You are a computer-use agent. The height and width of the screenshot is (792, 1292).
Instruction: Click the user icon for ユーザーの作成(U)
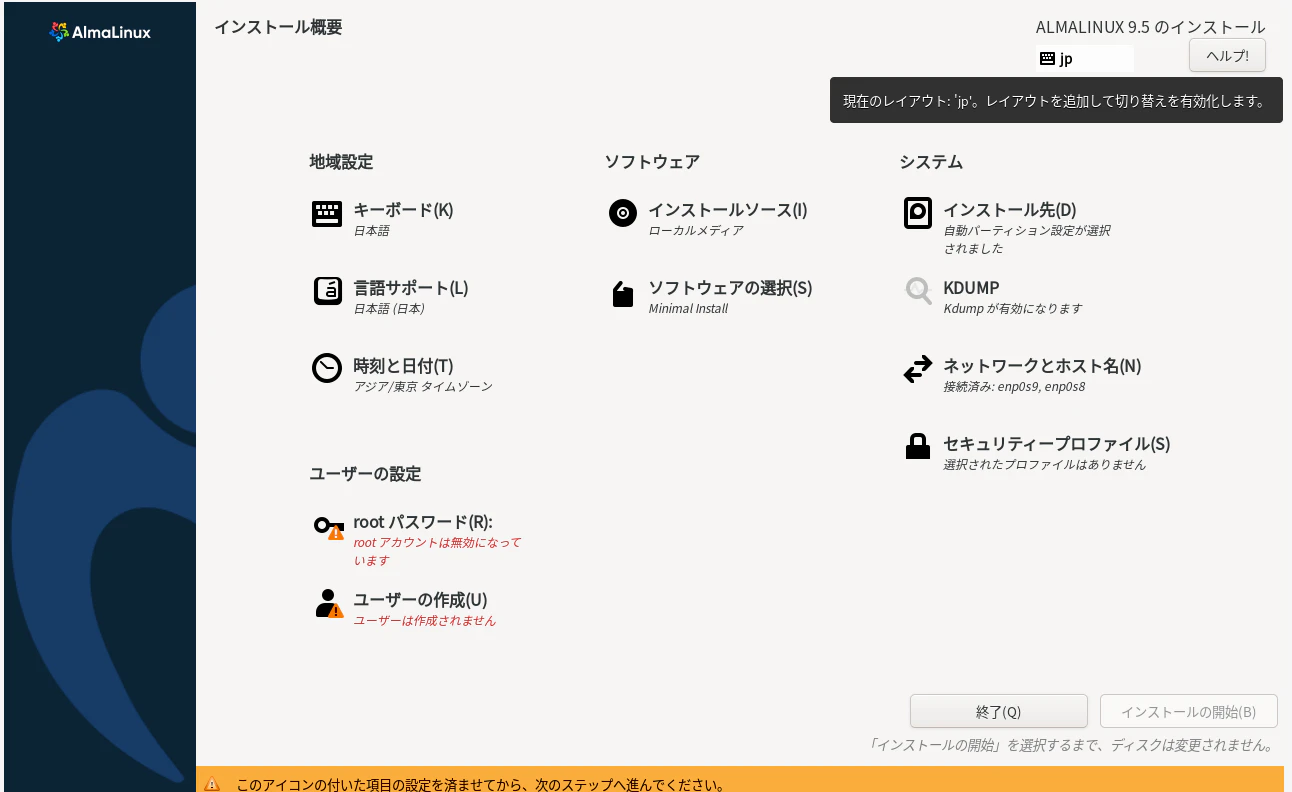click(328, 604)
